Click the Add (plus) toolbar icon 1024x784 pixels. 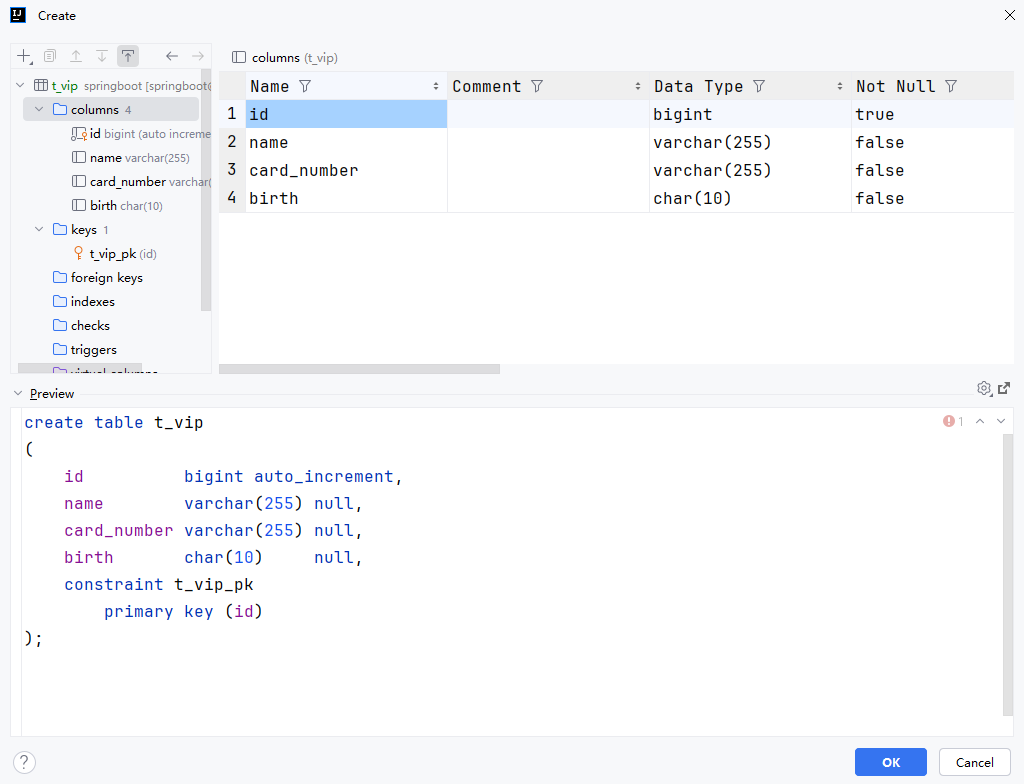tap(24, 57)
